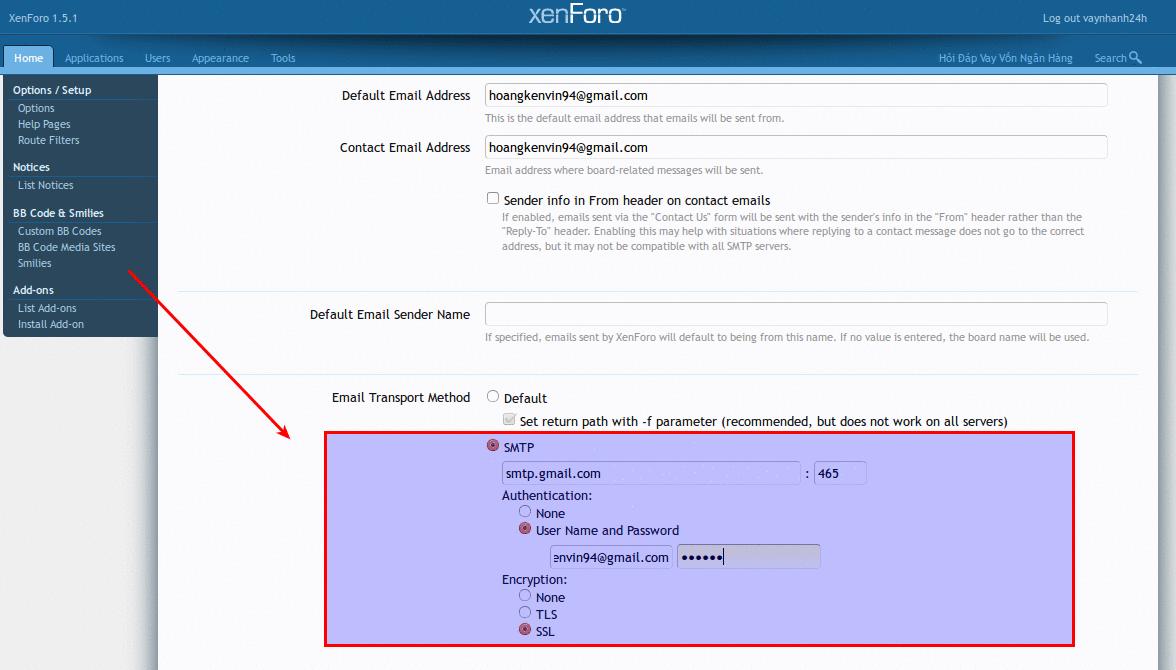1176x670 pixels.
Task: Click the BB Code & Smilies heading
Action: point(58,213)
